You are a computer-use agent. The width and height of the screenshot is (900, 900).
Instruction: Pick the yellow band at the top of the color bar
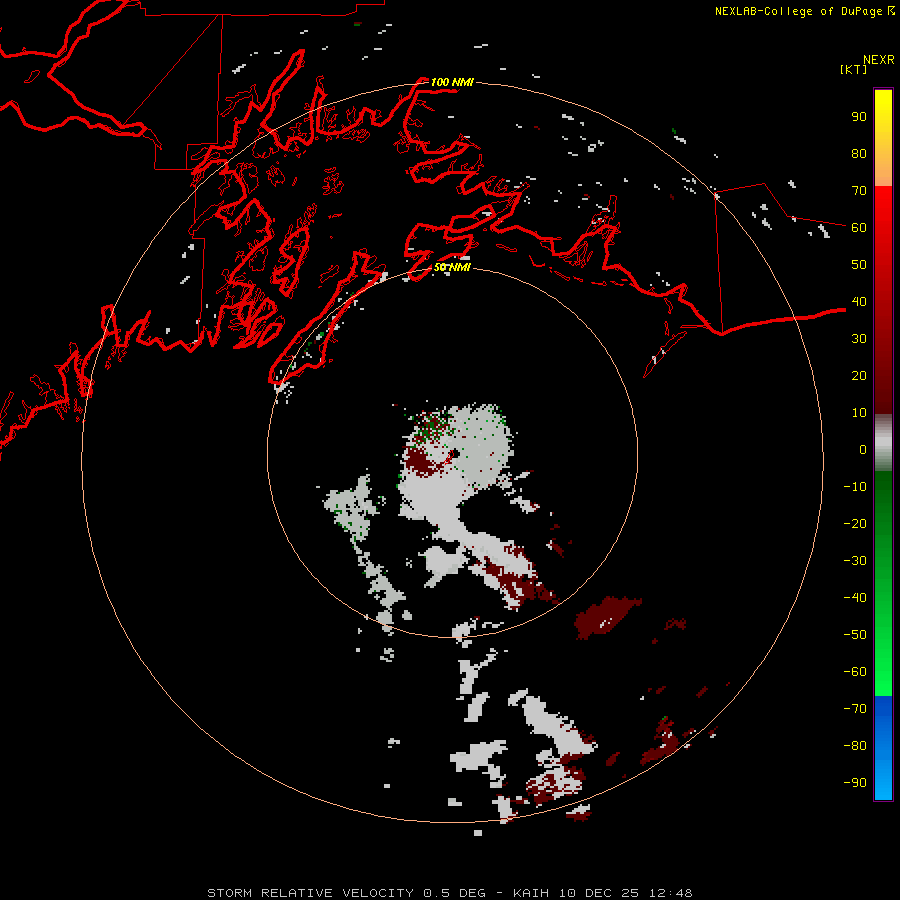point(883,123)
